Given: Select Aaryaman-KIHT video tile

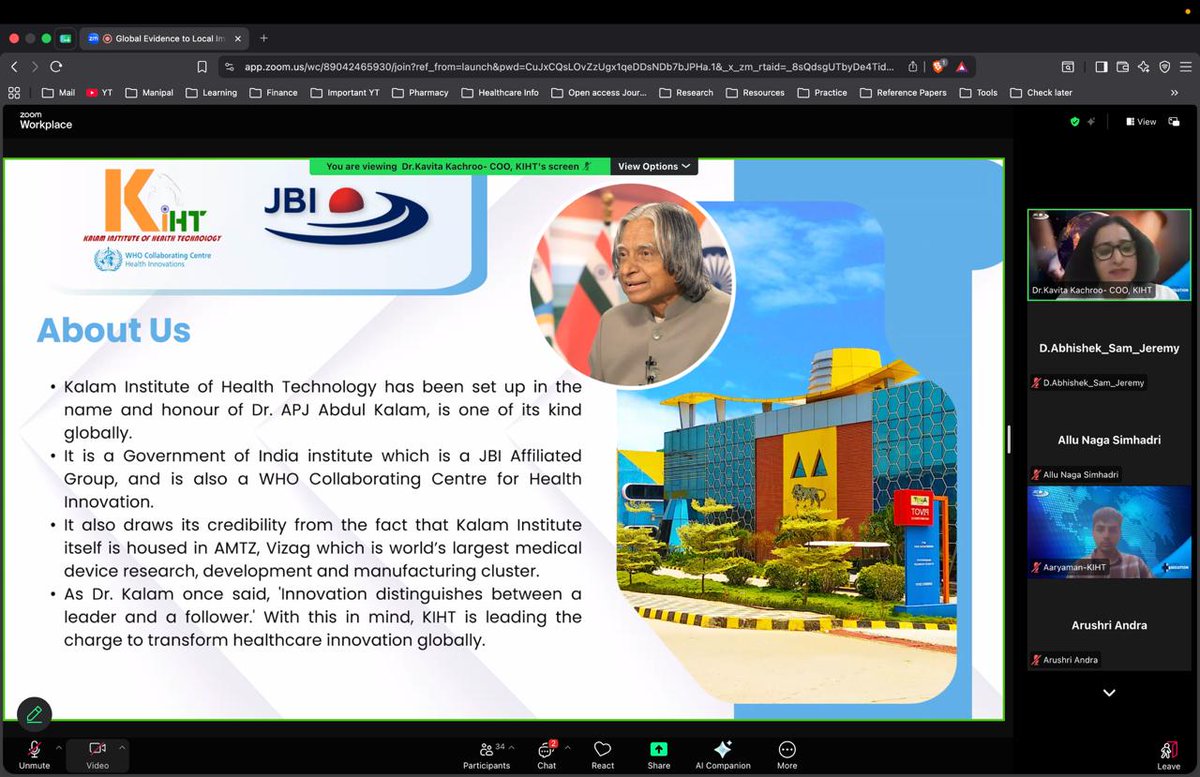Looking at the screenshot, I should tap(1109, 532).
